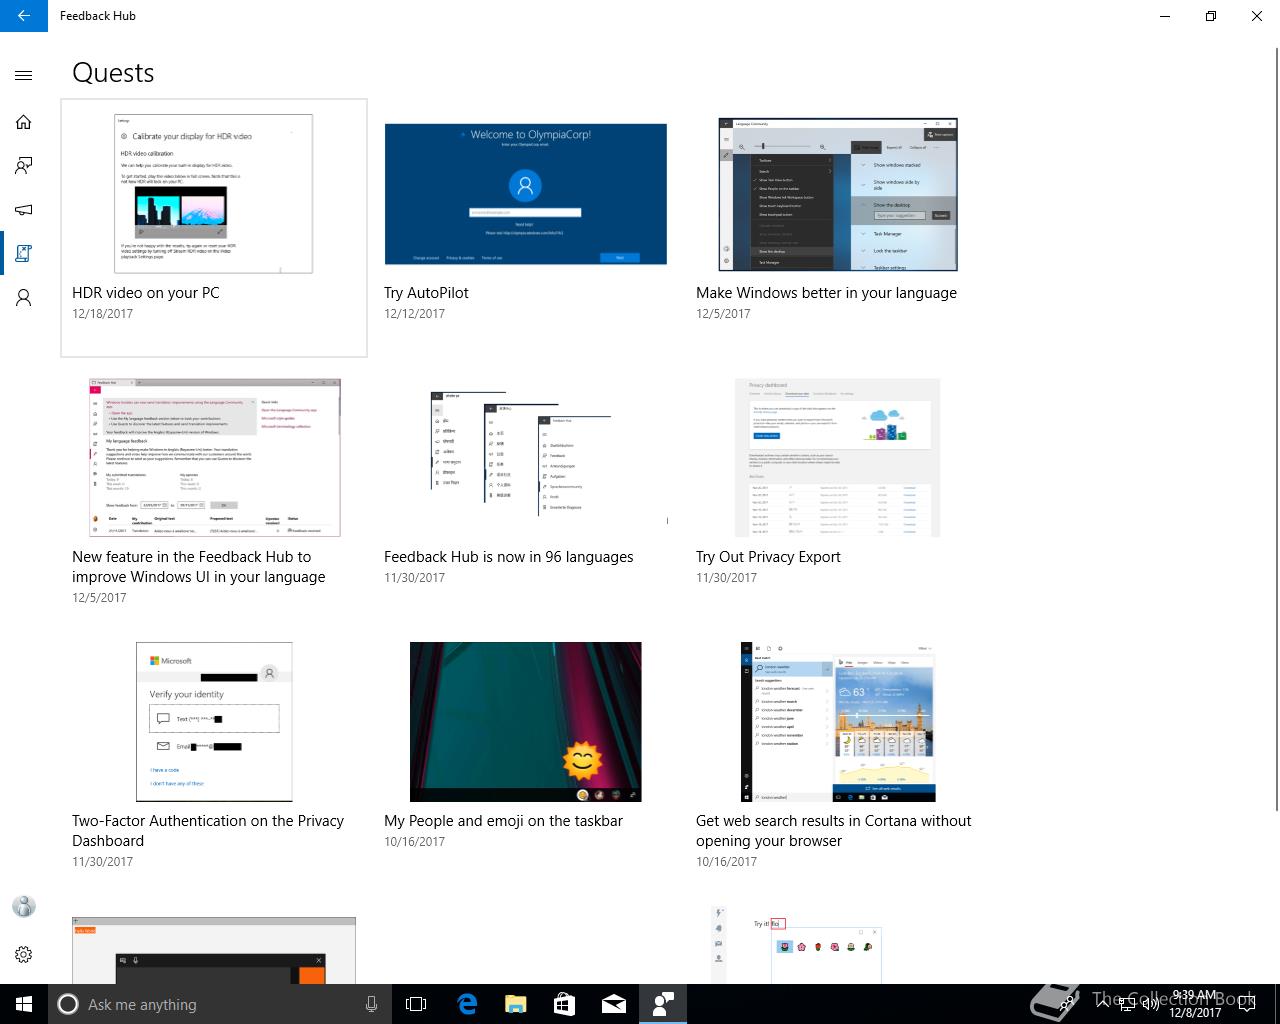Click the user account avatar in the sidebar
Image resolution: width=1280 pixels, height=1024 pixels.
(x=24, y=906)
